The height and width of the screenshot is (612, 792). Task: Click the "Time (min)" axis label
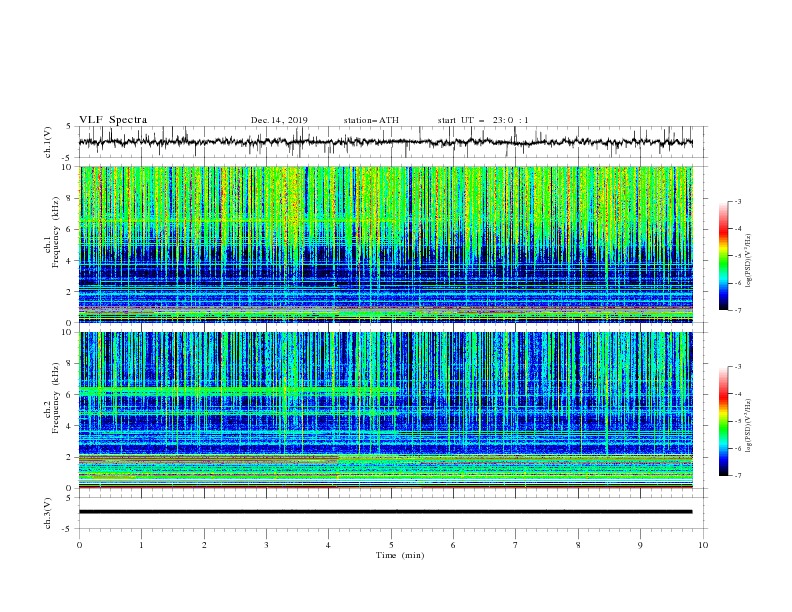tap(400, 555)
